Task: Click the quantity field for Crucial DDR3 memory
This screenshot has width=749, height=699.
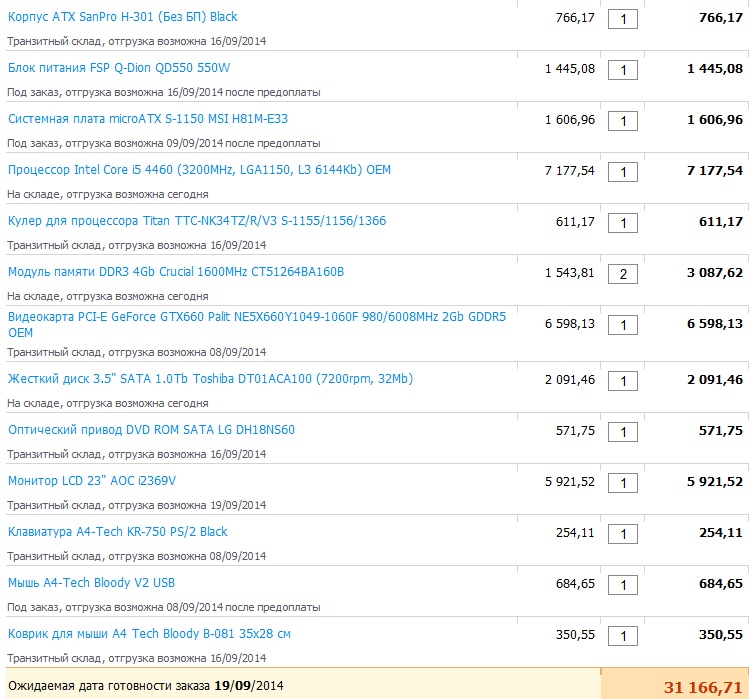Action: (623, 274)
